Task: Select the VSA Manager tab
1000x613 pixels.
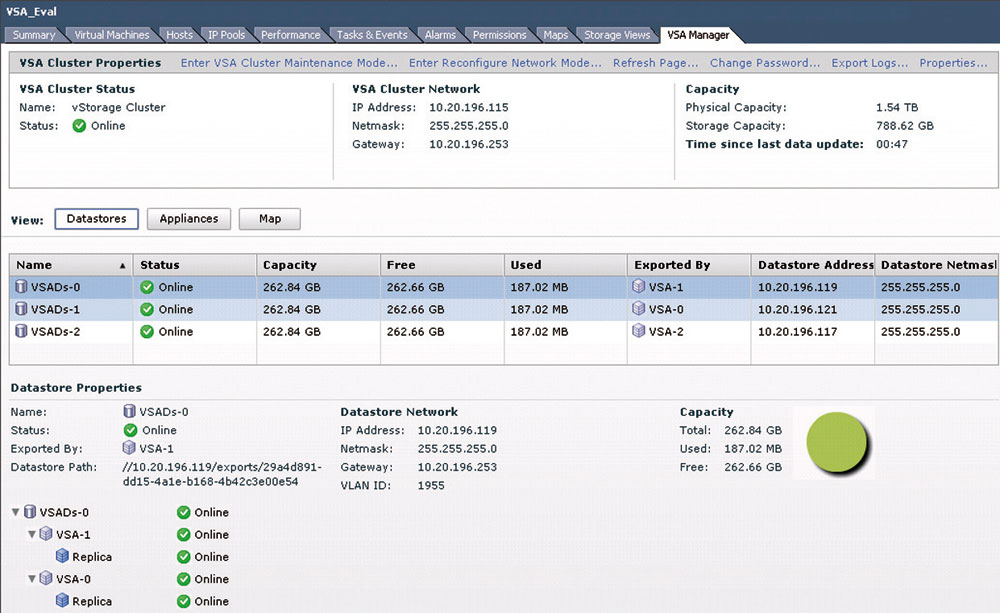Action: (699, 35)
